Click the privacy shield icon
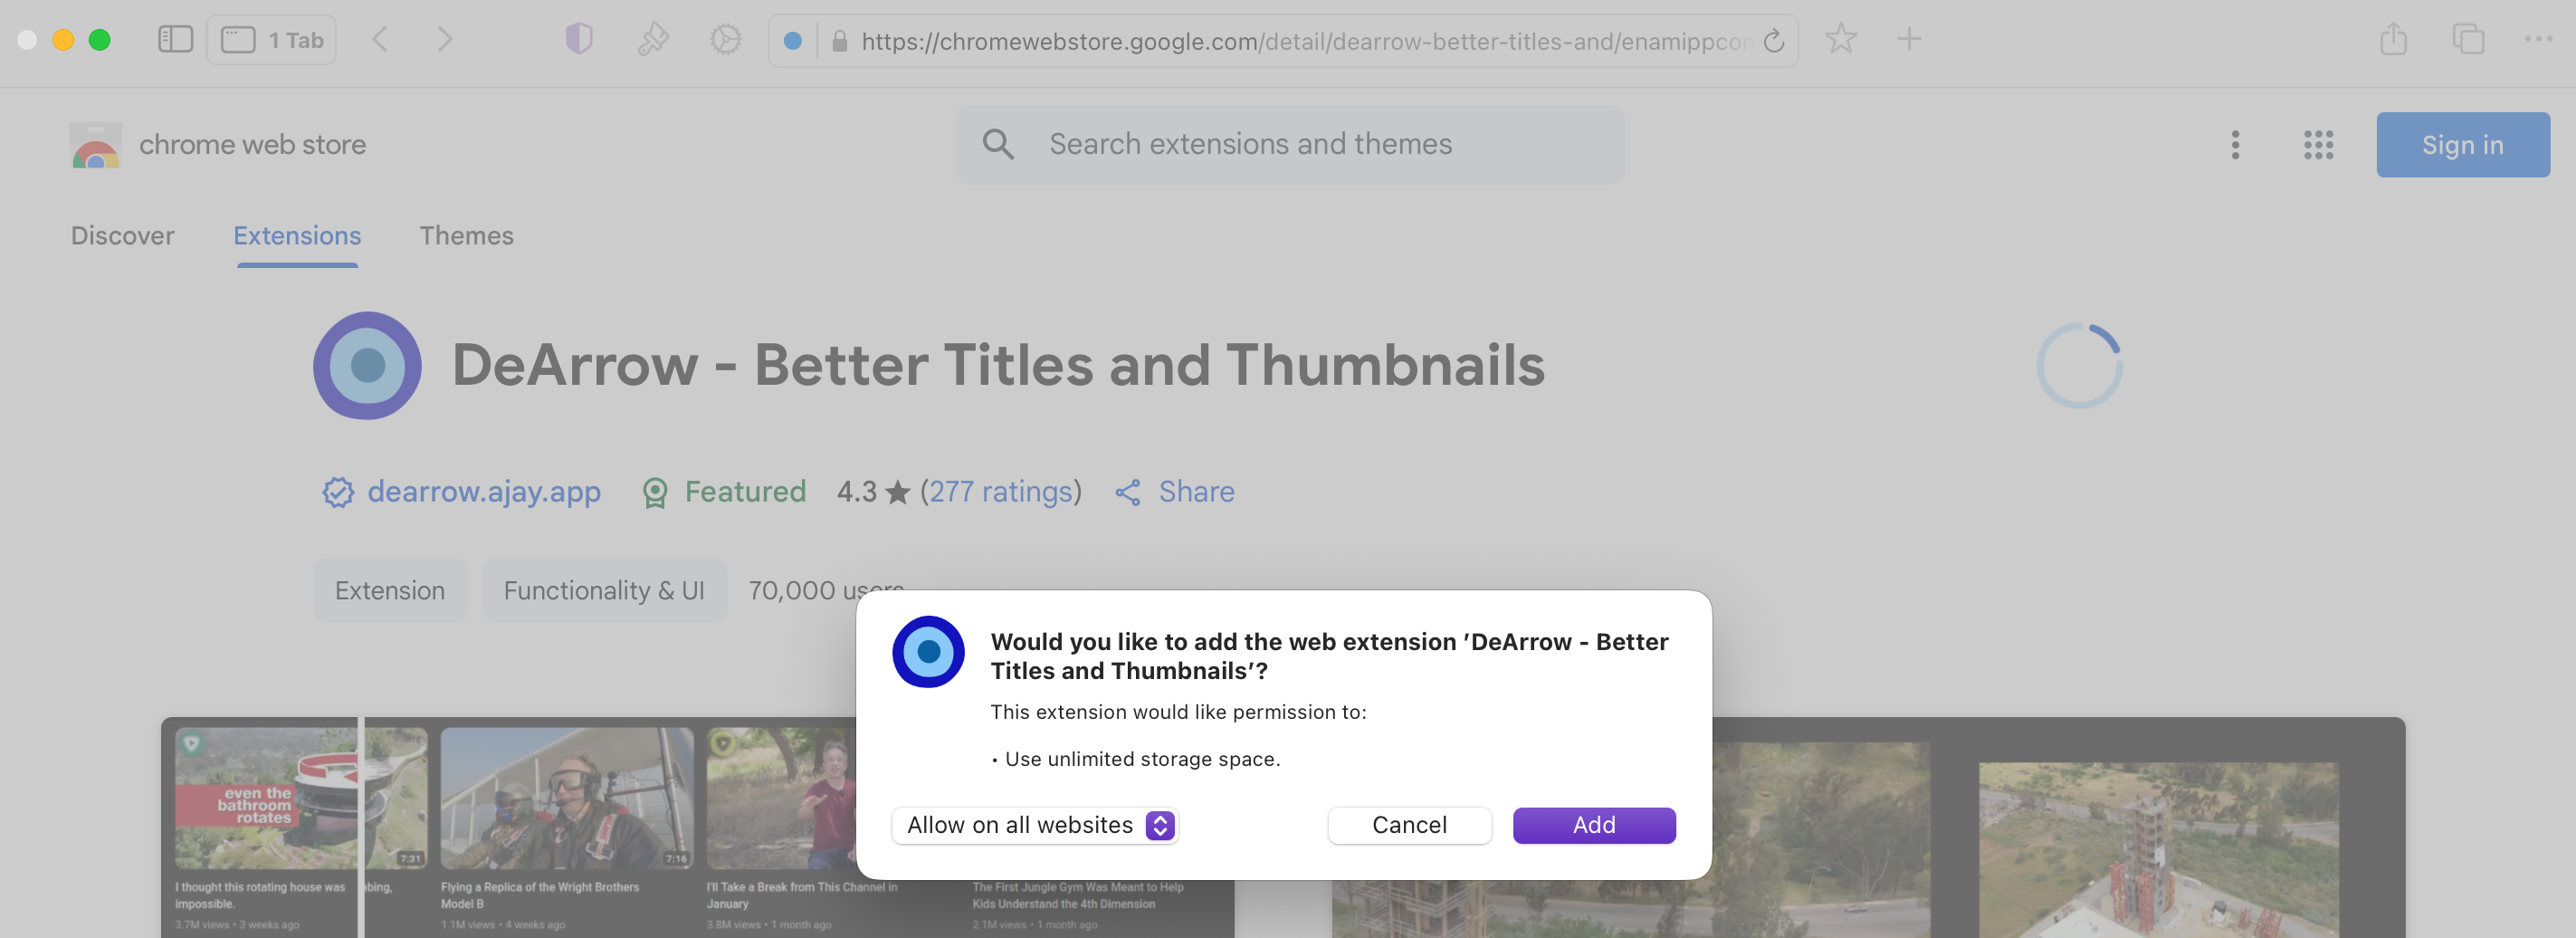 579,40
